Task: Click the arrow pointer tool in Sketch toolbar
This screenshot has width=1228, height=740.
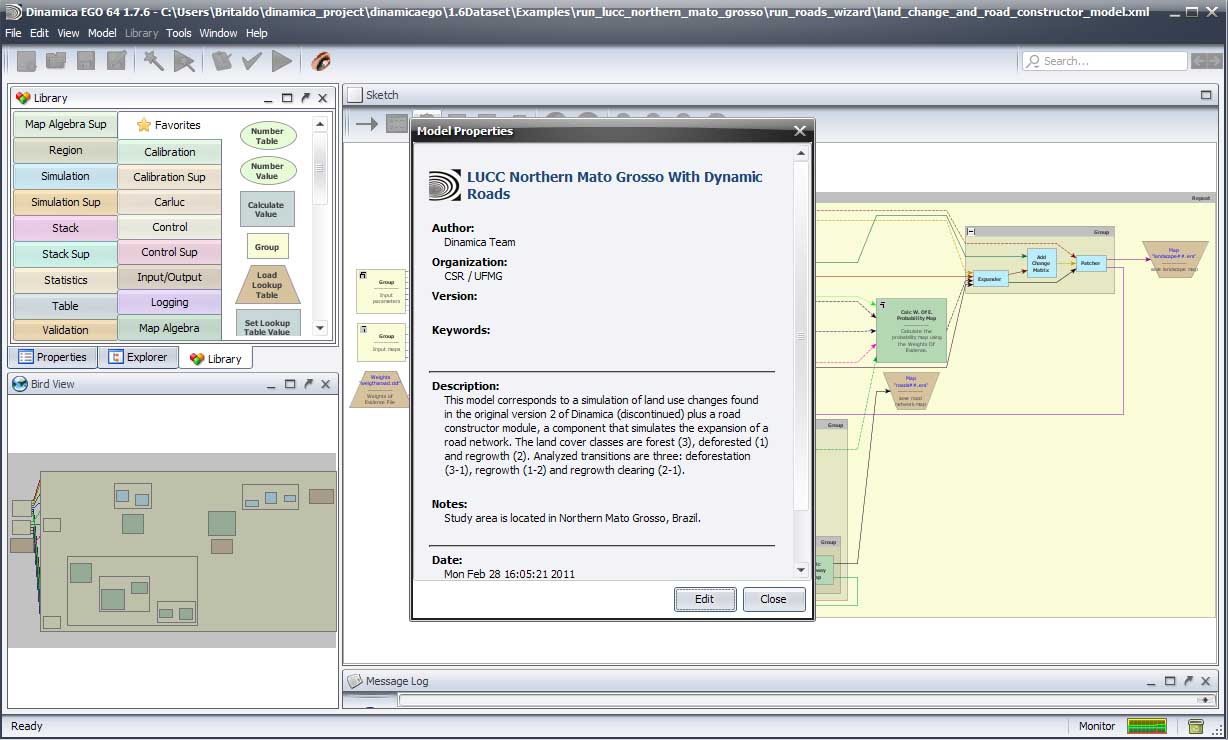Action: [367, 124]
